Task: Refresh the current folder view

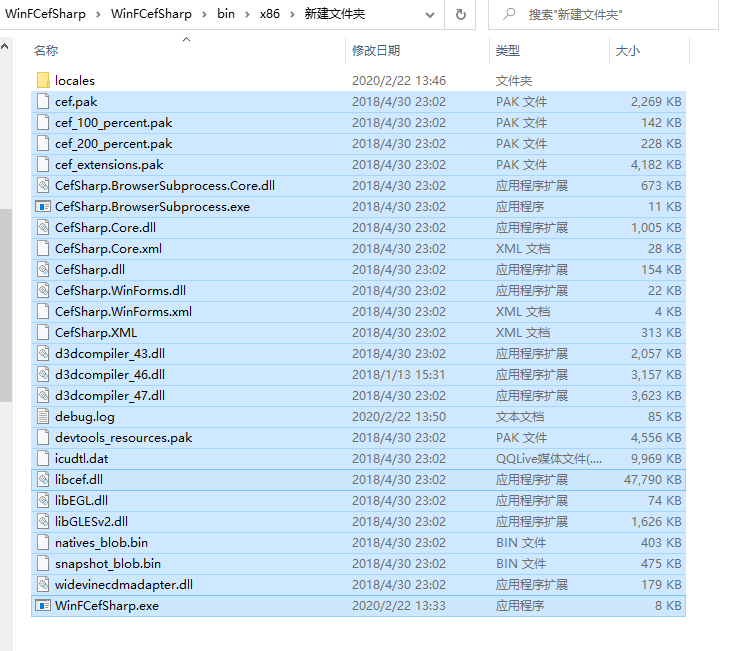Action: point(460,14)
